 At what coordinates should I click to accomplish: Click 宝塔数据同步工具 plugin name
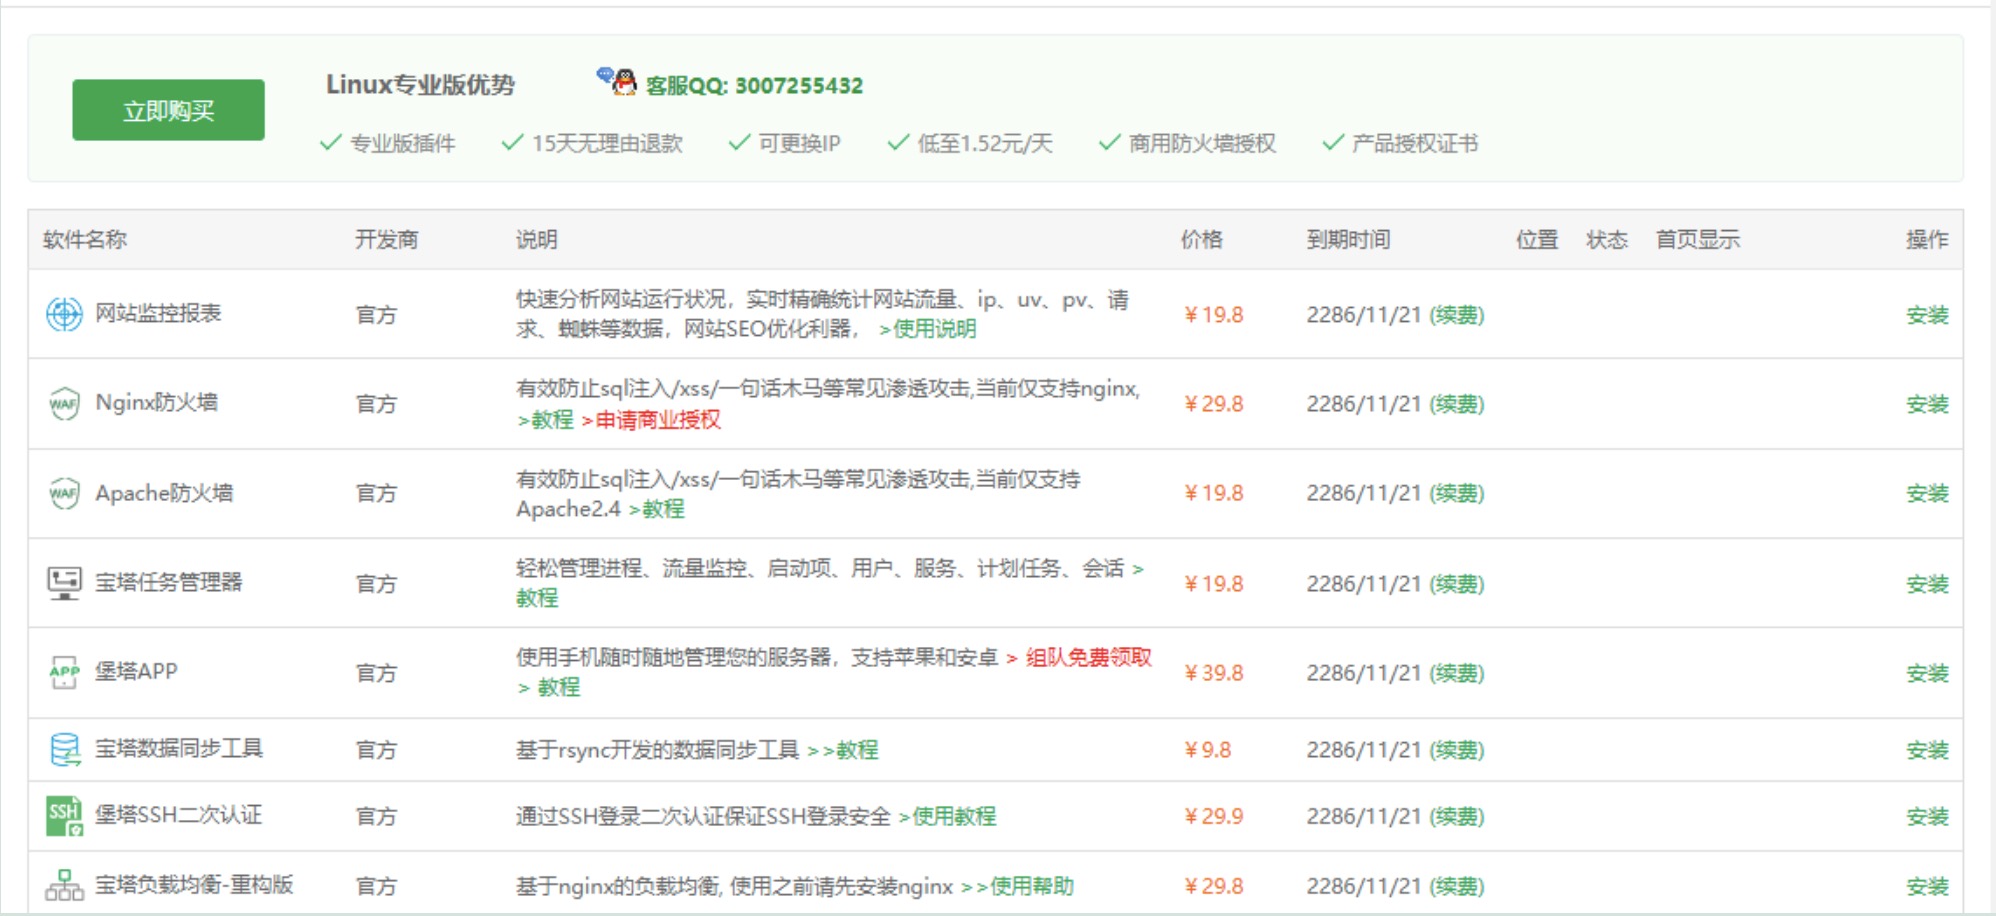coord(179,748)
